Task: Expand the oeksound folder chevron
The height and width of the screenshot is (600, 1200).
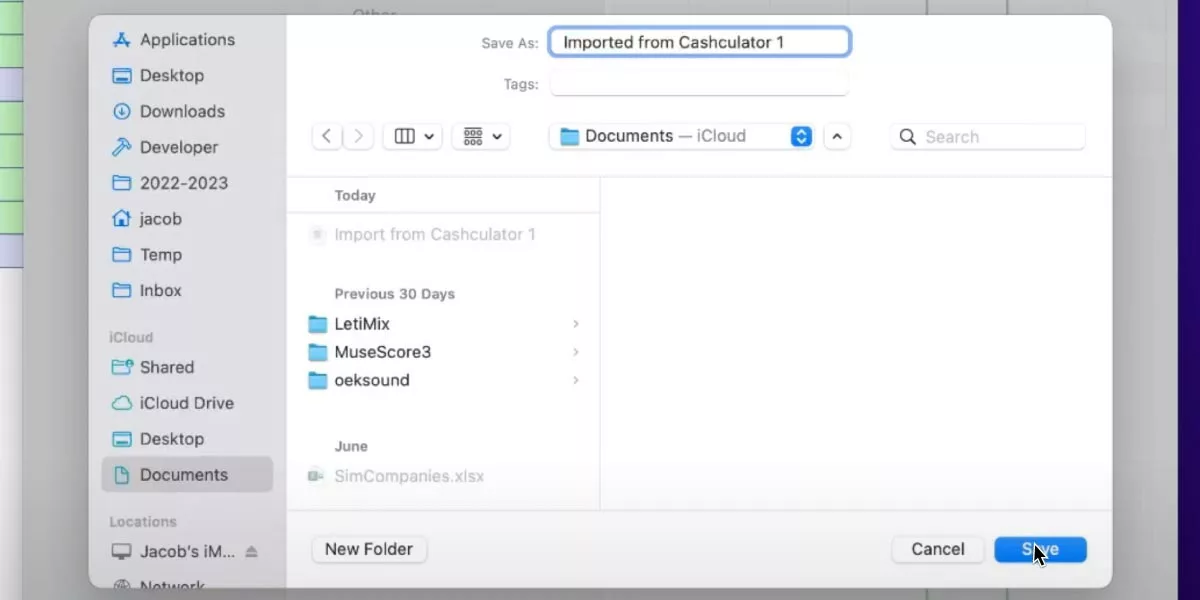Action: (576, 380)
